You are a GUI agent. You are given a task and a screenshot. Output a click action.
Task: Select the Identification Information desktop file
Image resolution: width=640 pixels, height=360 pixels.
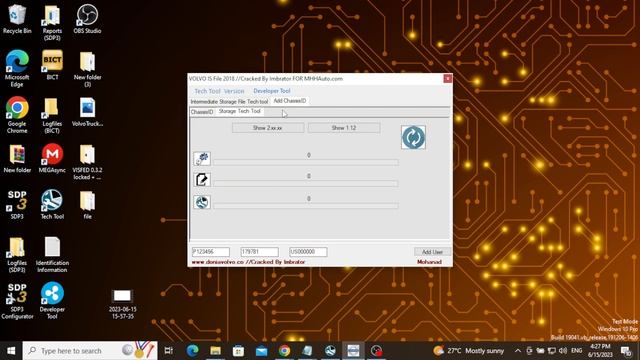(52, 255)
